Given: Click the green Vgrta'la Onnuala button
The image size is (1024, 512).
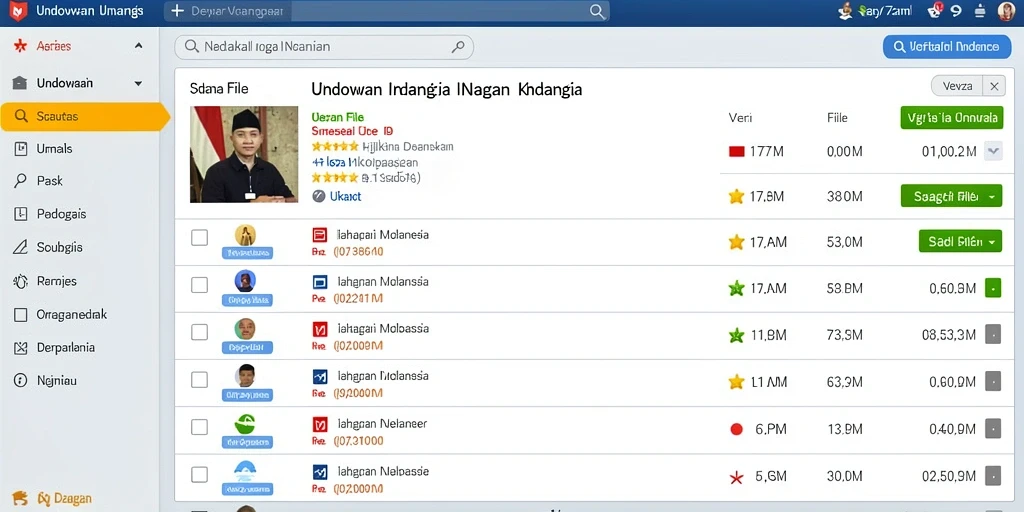Looking at the screenshot, I should tap(952, 118).
